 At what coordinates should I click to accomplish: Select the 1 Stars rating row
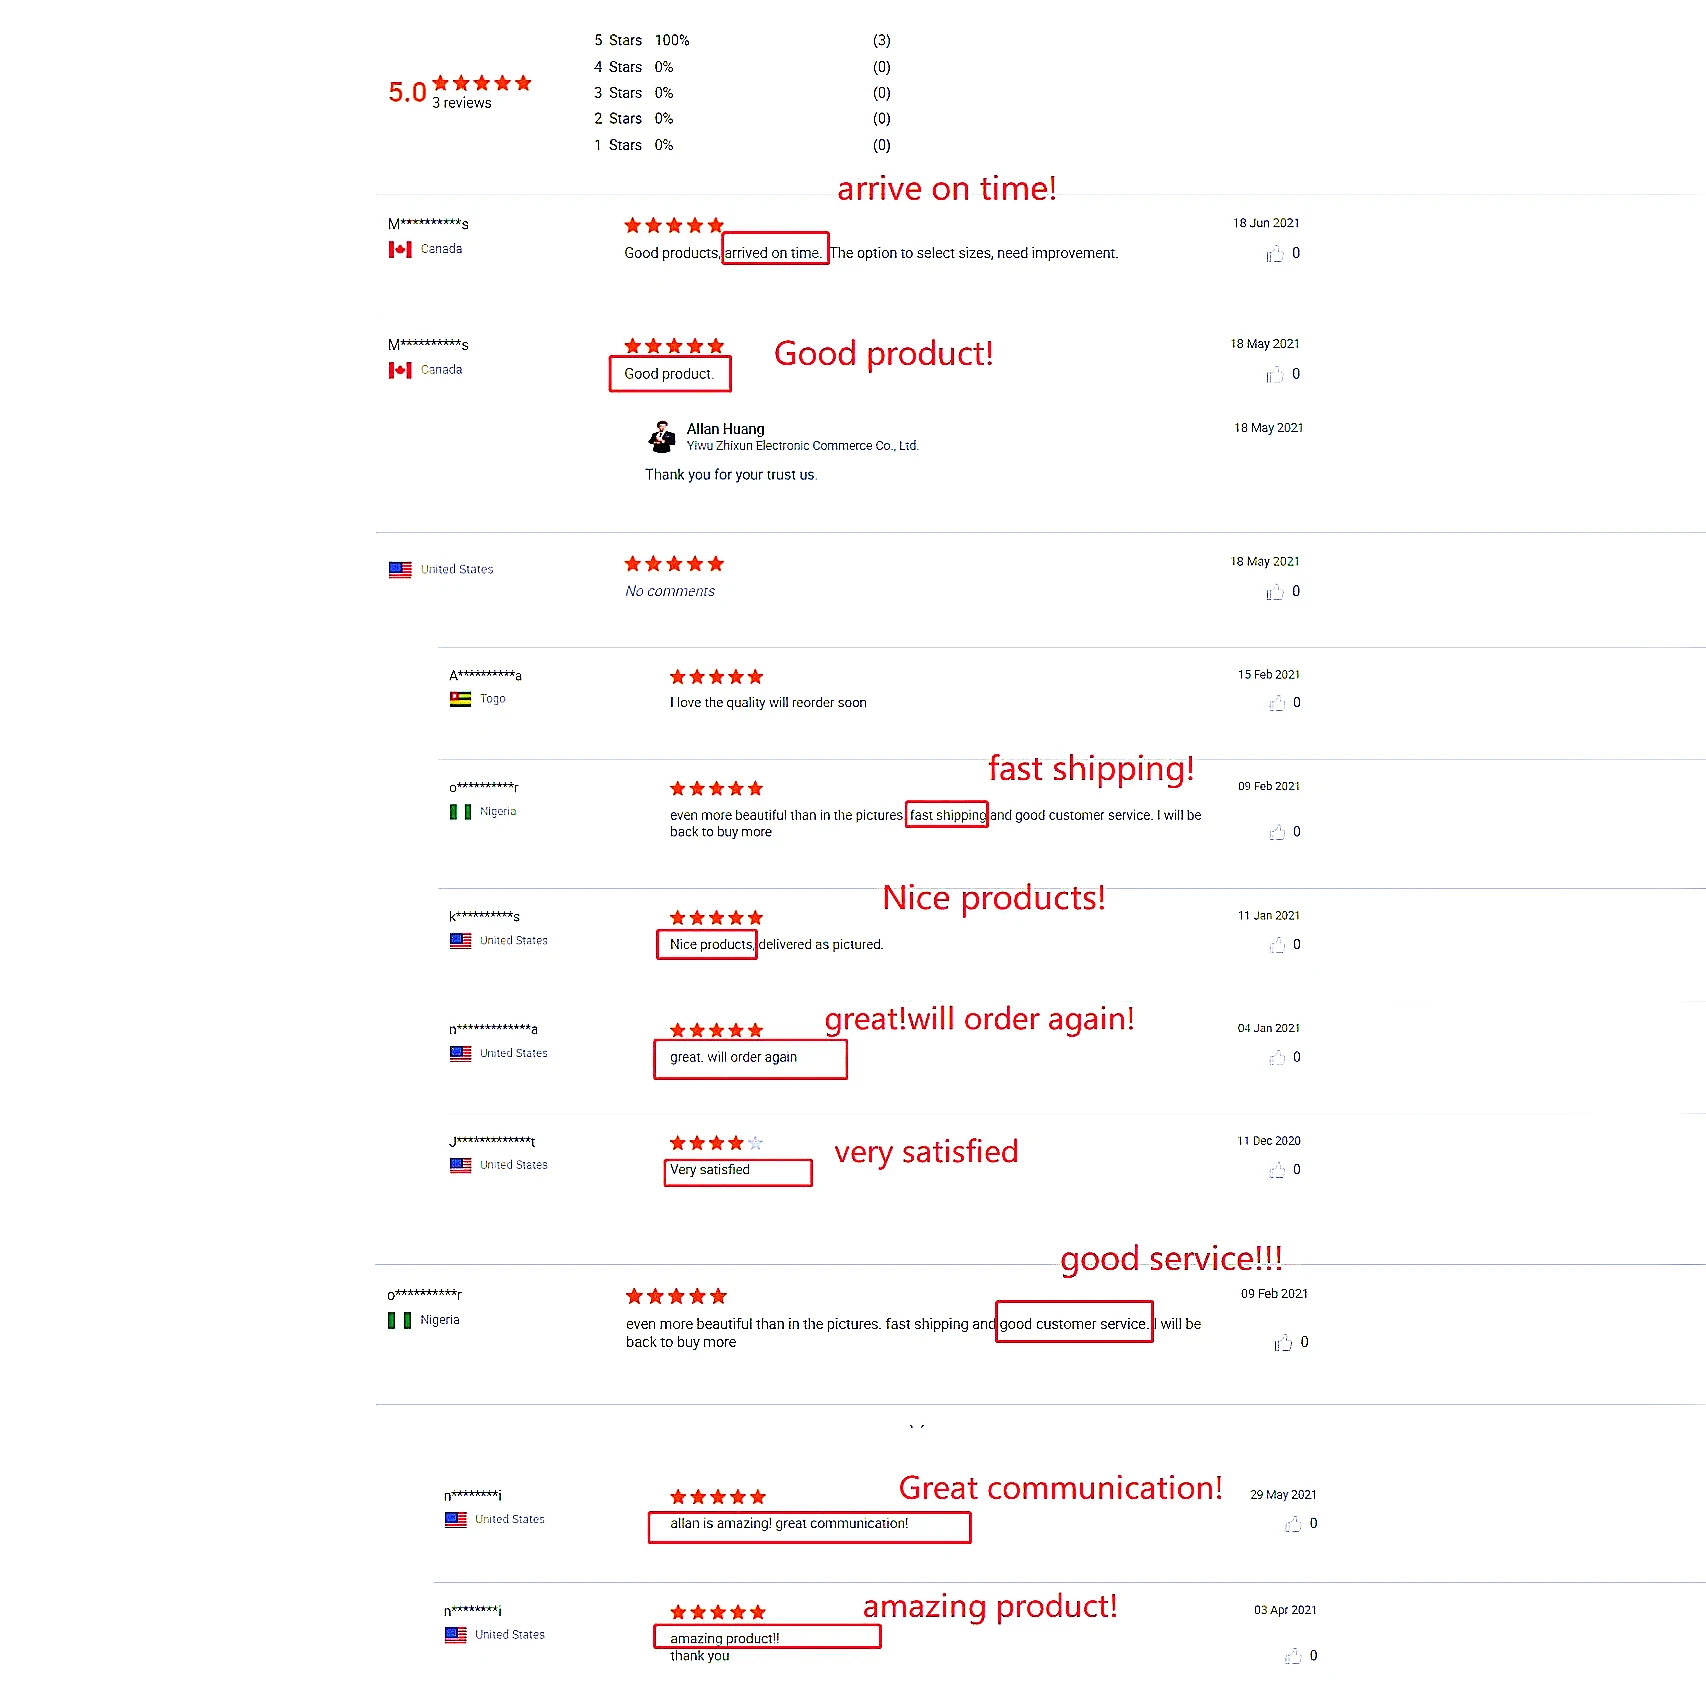click(x=742, y=145)
